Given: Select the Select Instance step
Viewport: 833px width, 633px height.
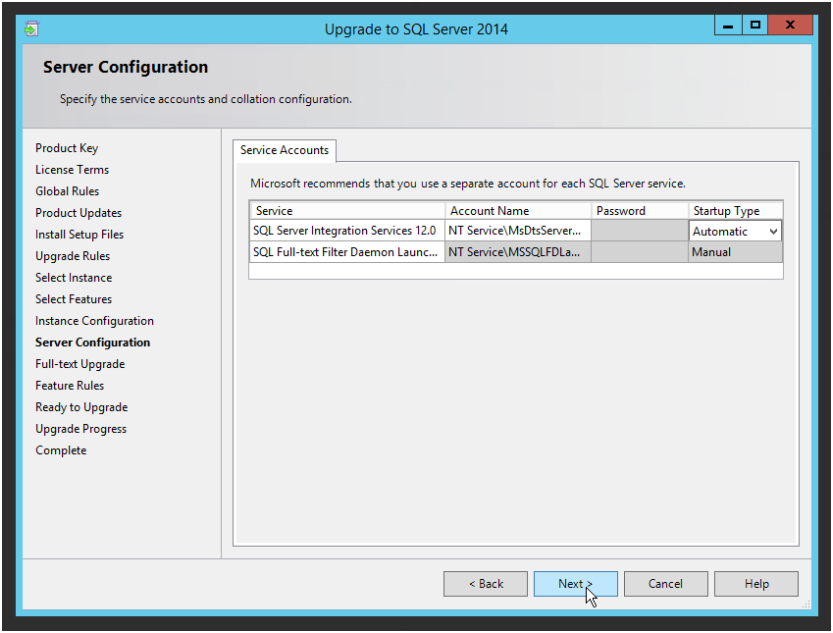Looking at the screenshot, I should point(74,278).
